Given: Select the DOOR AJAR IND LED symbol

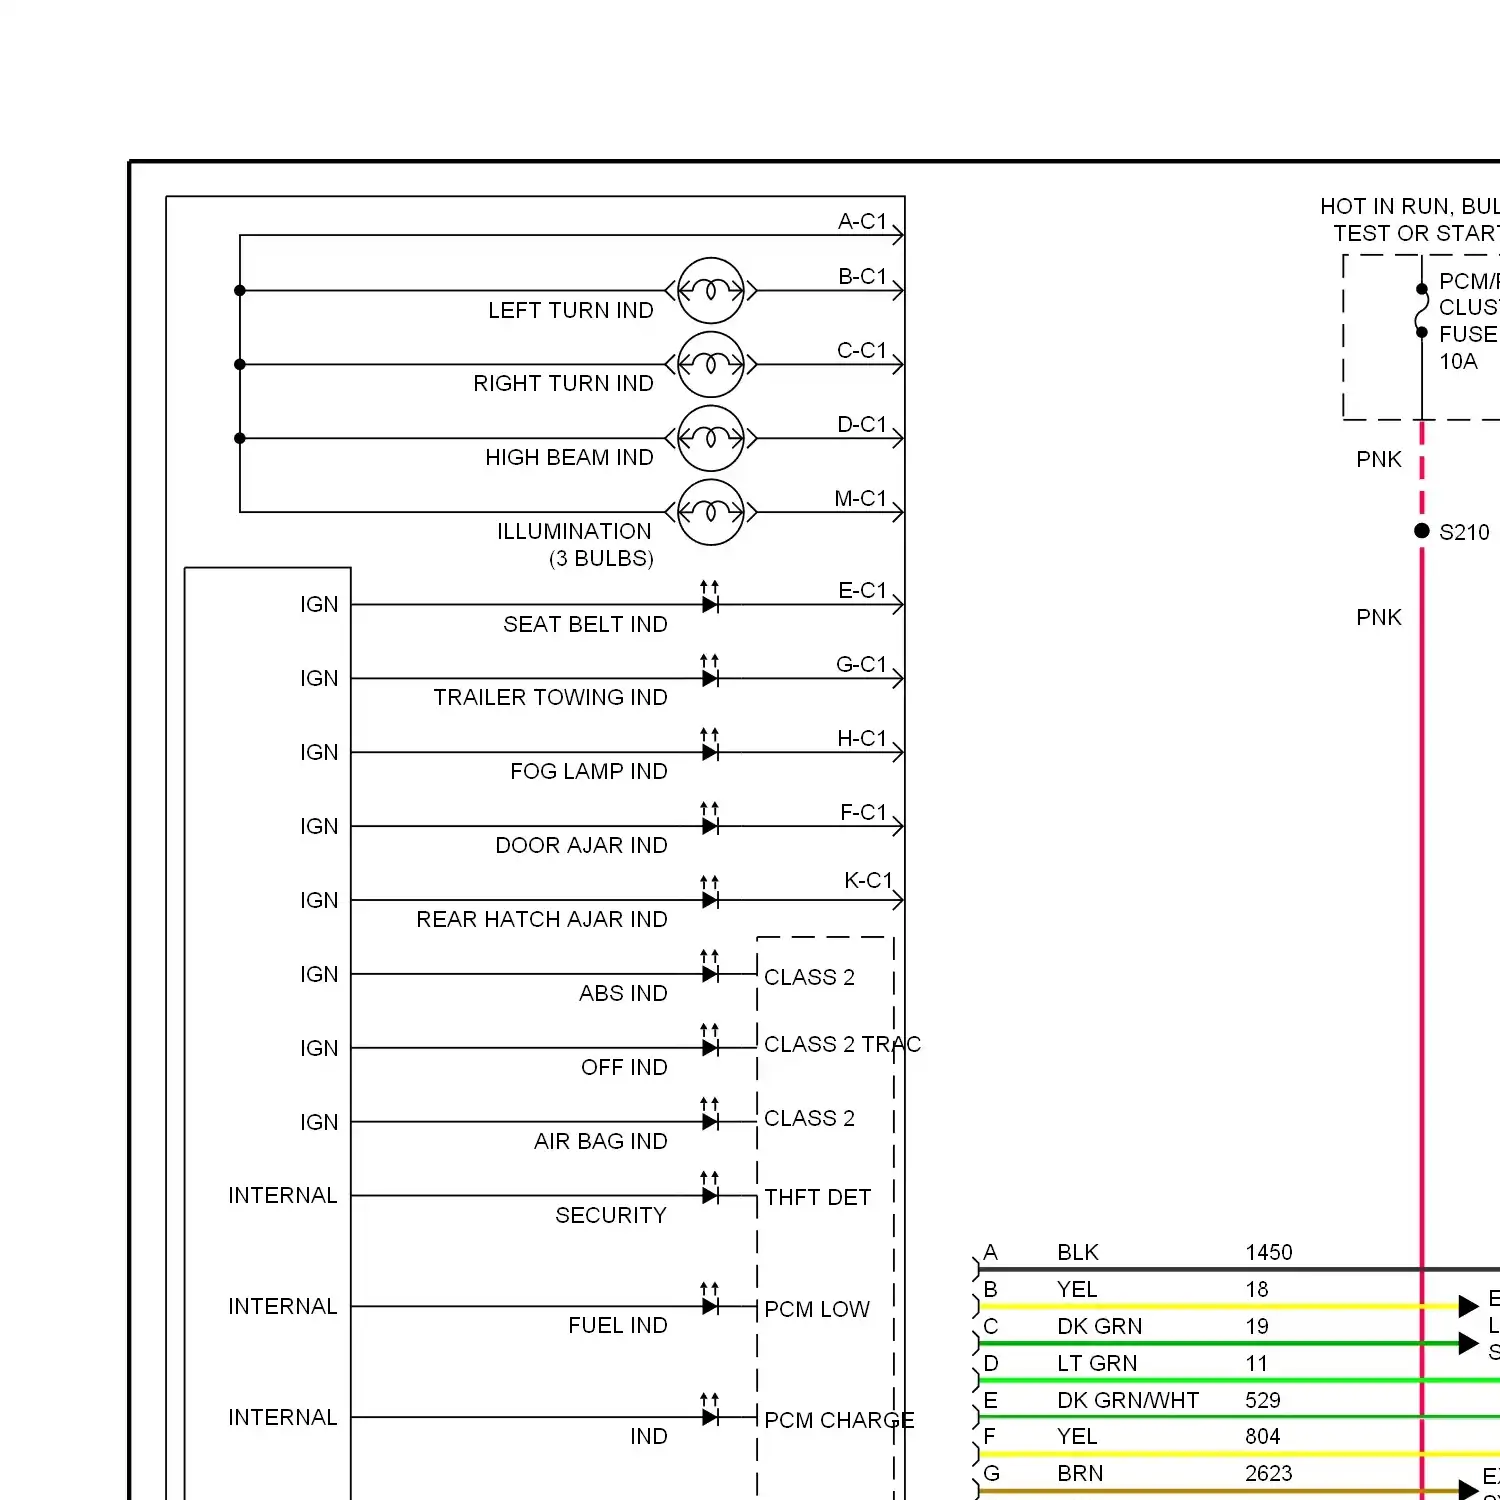Looking at the screenshot, I should tap(710, 820).
